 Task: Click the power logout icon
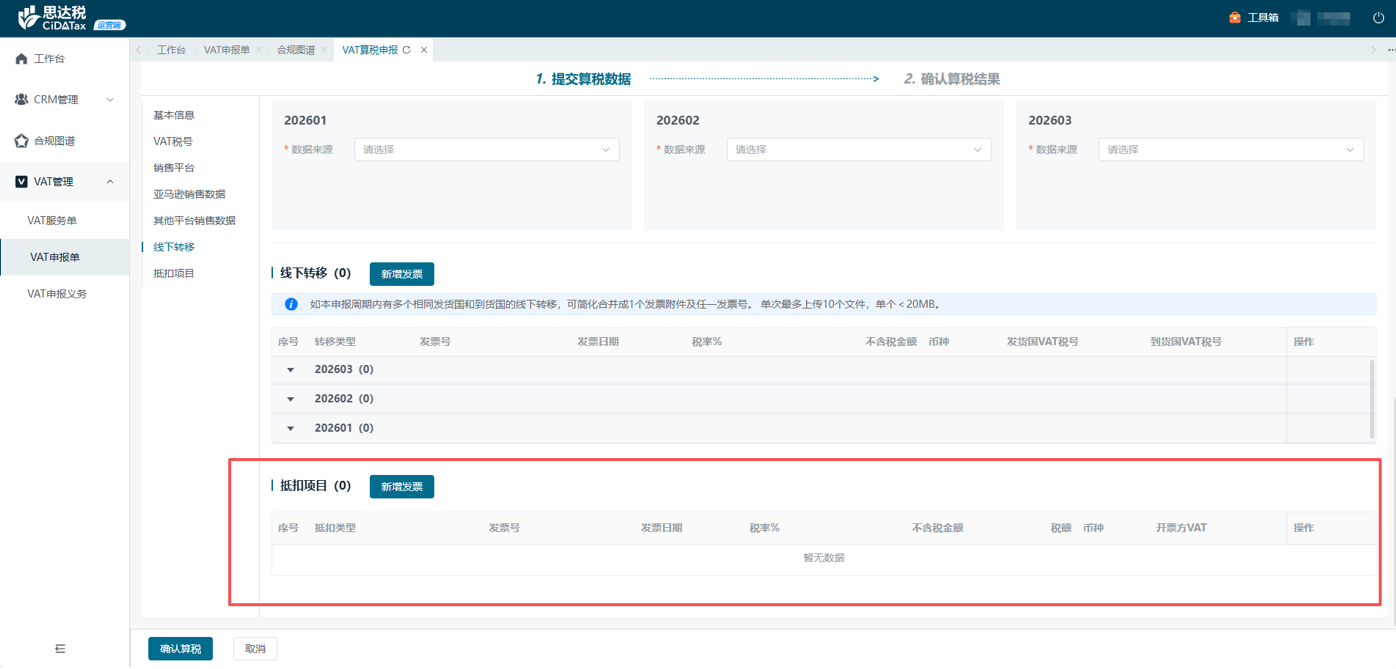point(1378,18)
